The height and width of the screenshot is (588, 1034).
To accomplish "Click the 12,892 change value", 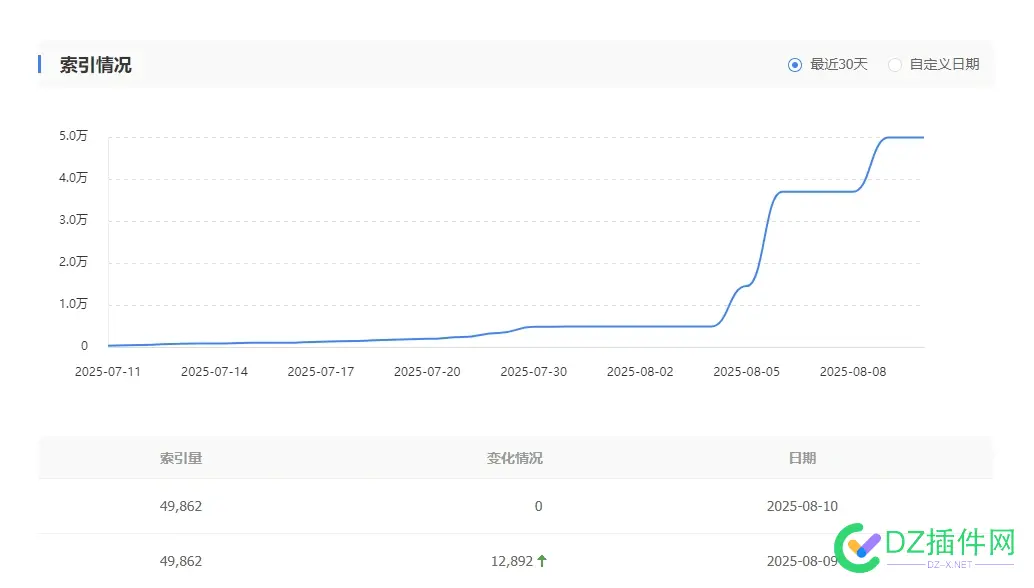I will coord(511,561).
